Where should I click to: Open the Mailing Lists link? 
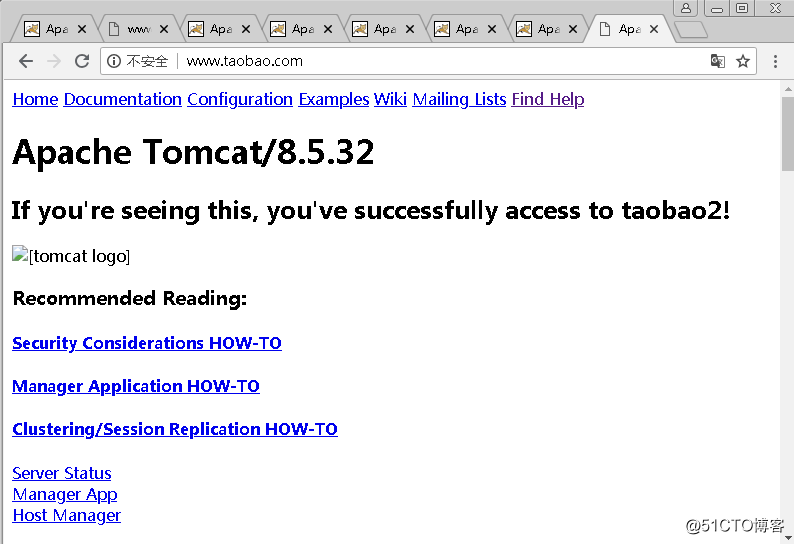[459, 99]
